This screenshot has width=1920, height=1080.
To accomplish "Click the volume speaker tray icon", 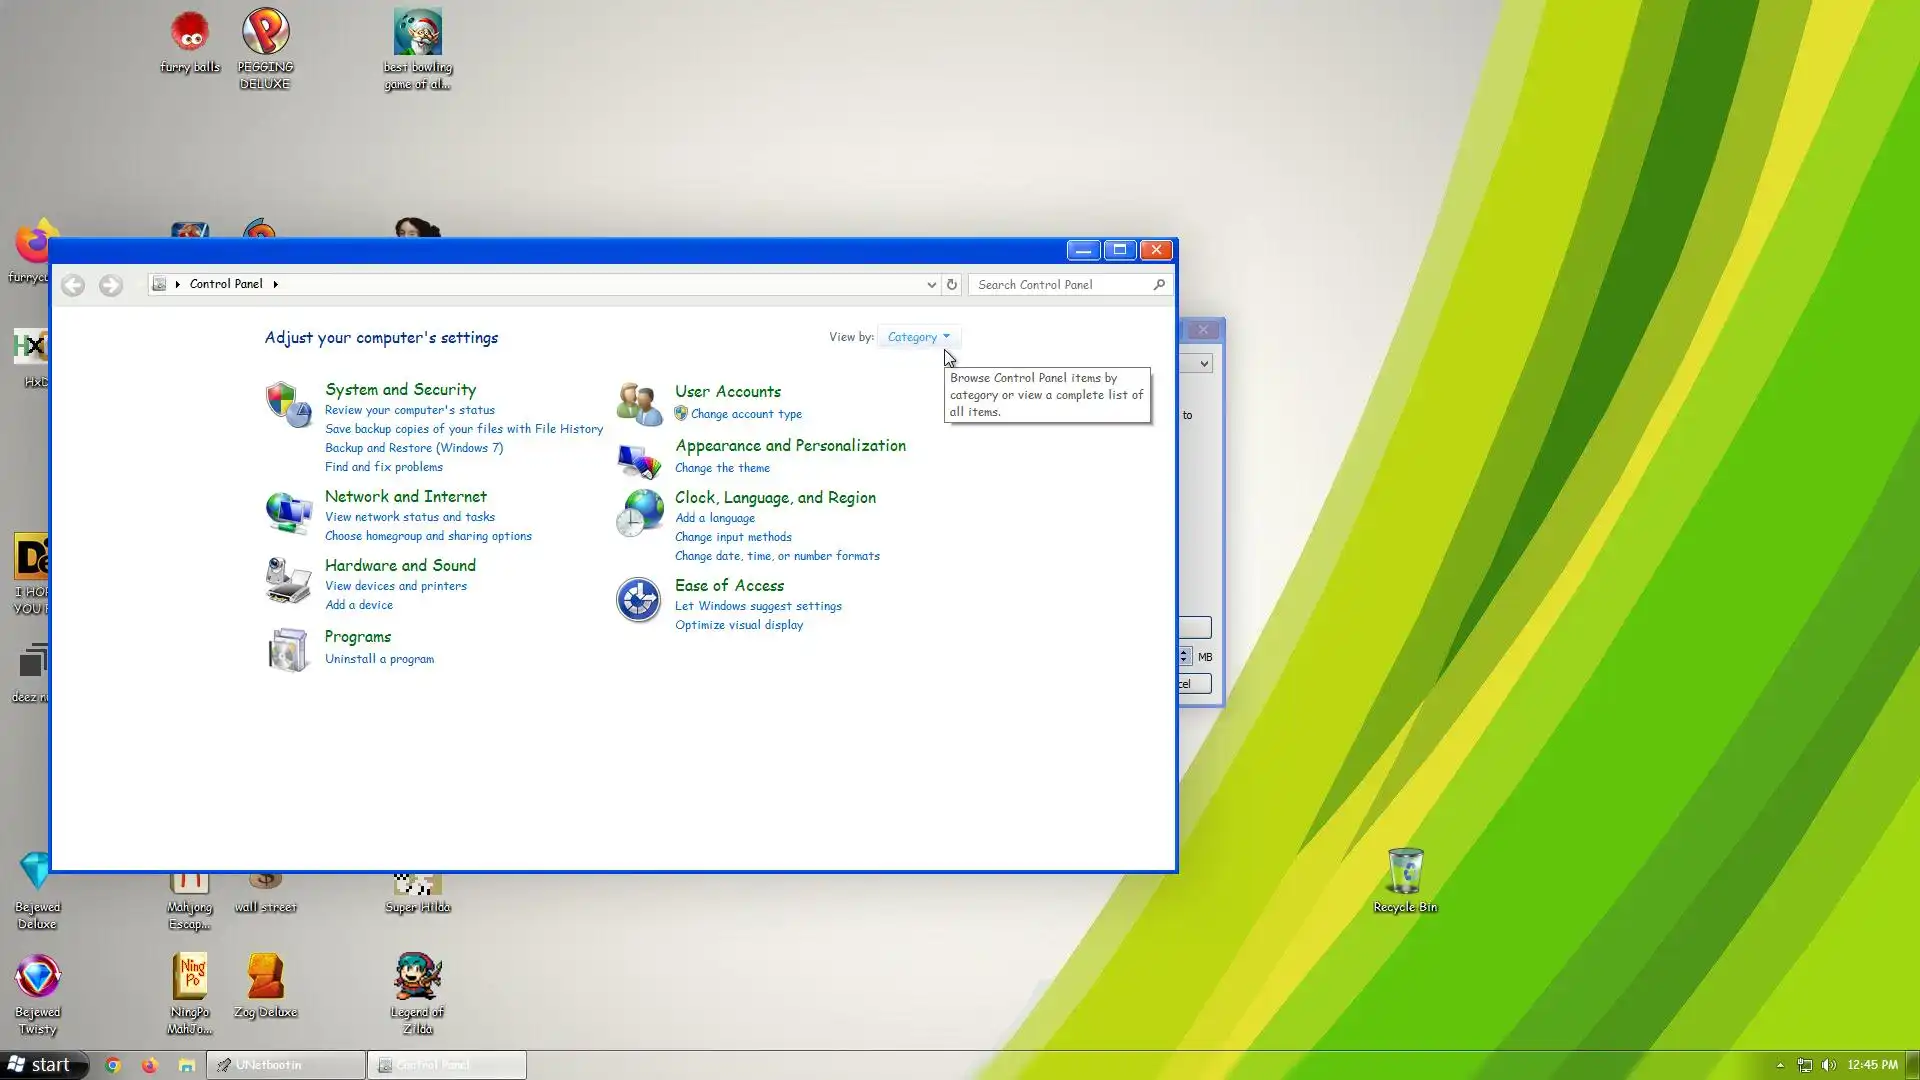I will tap(1829, 1065).
